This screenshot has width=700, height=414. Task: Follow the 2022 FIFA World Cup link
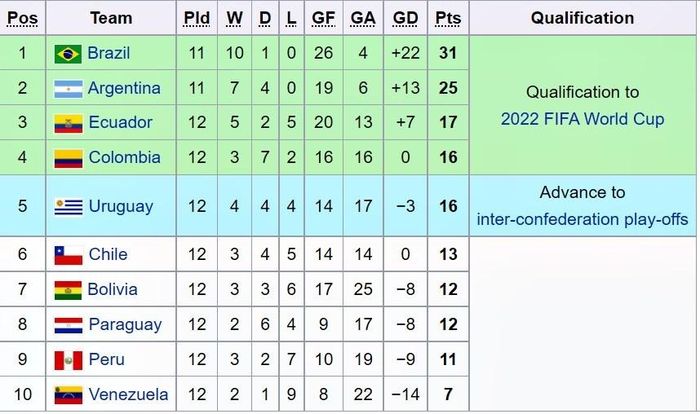point(582,119)
